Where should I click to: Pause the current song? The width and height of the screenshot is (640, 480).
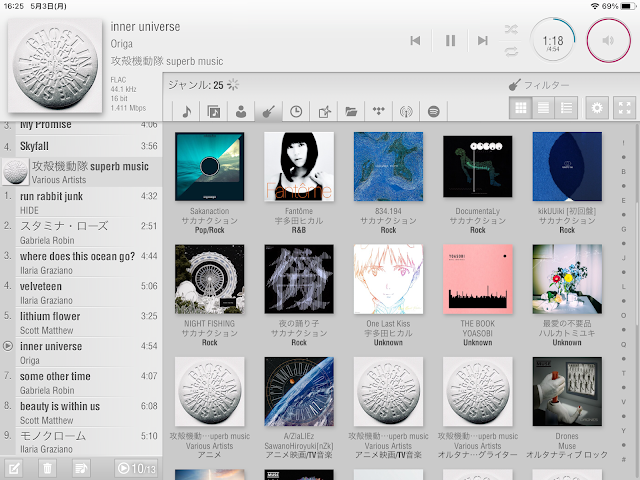(450, 40)
